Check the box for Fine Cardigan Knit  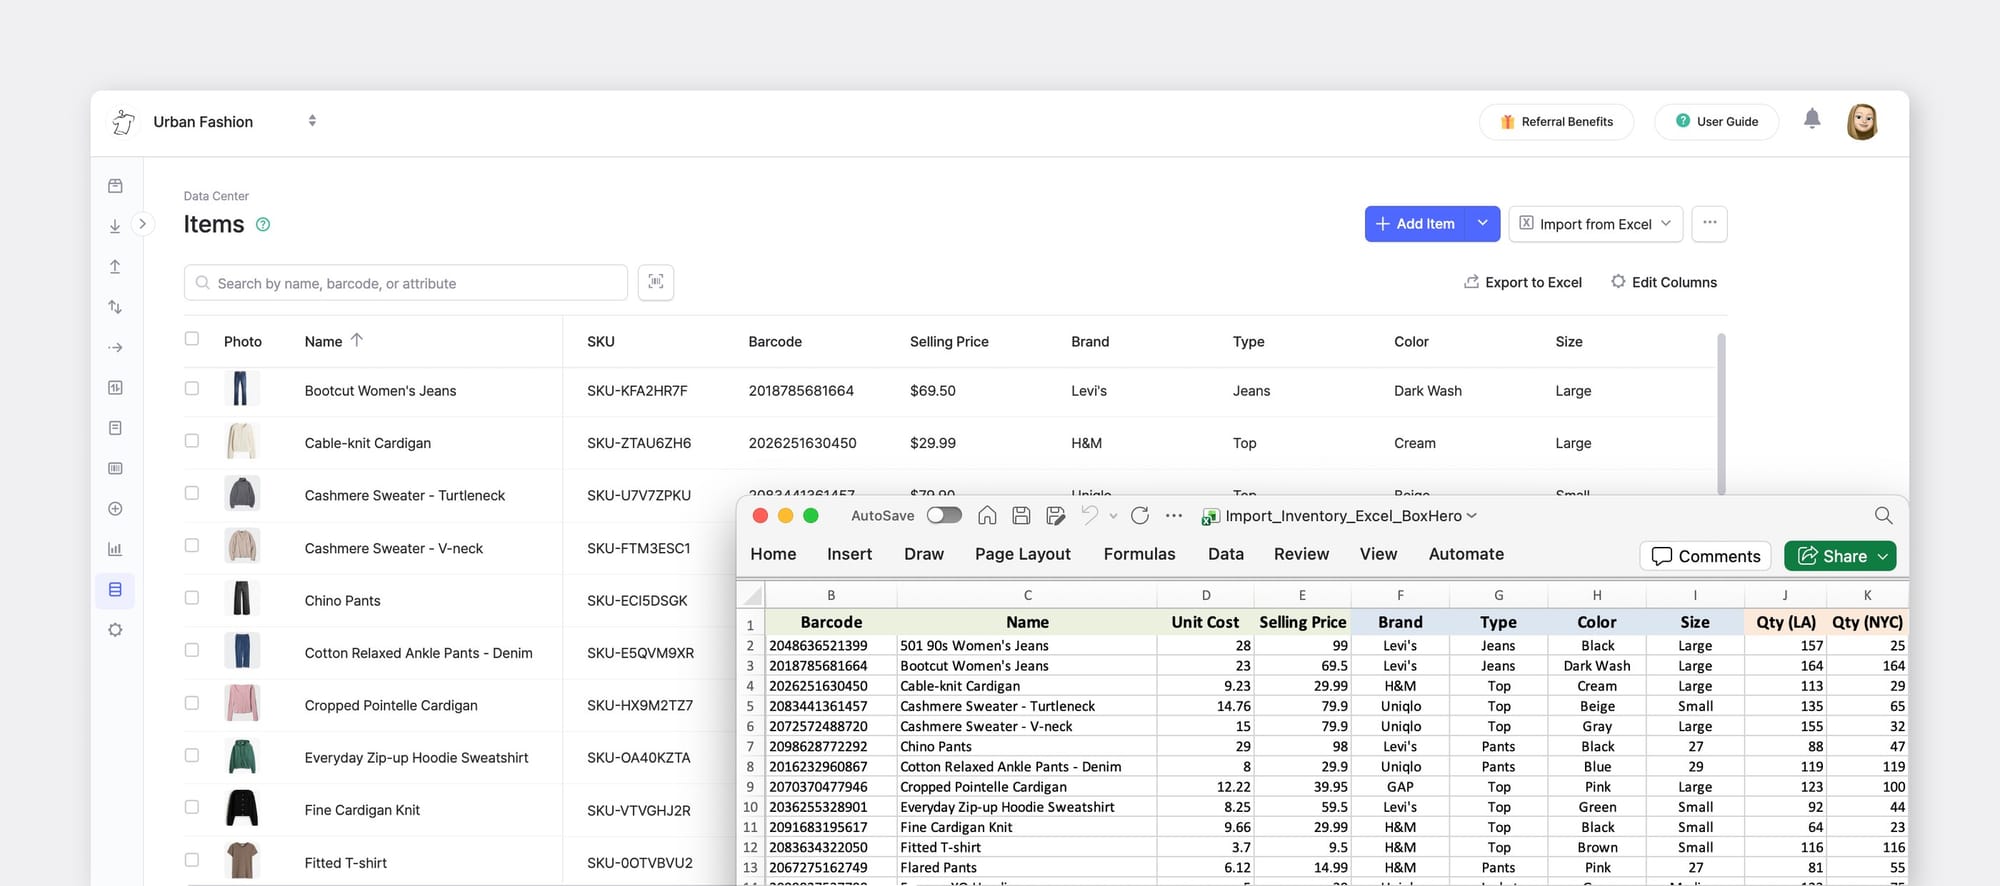pos(192,807)
